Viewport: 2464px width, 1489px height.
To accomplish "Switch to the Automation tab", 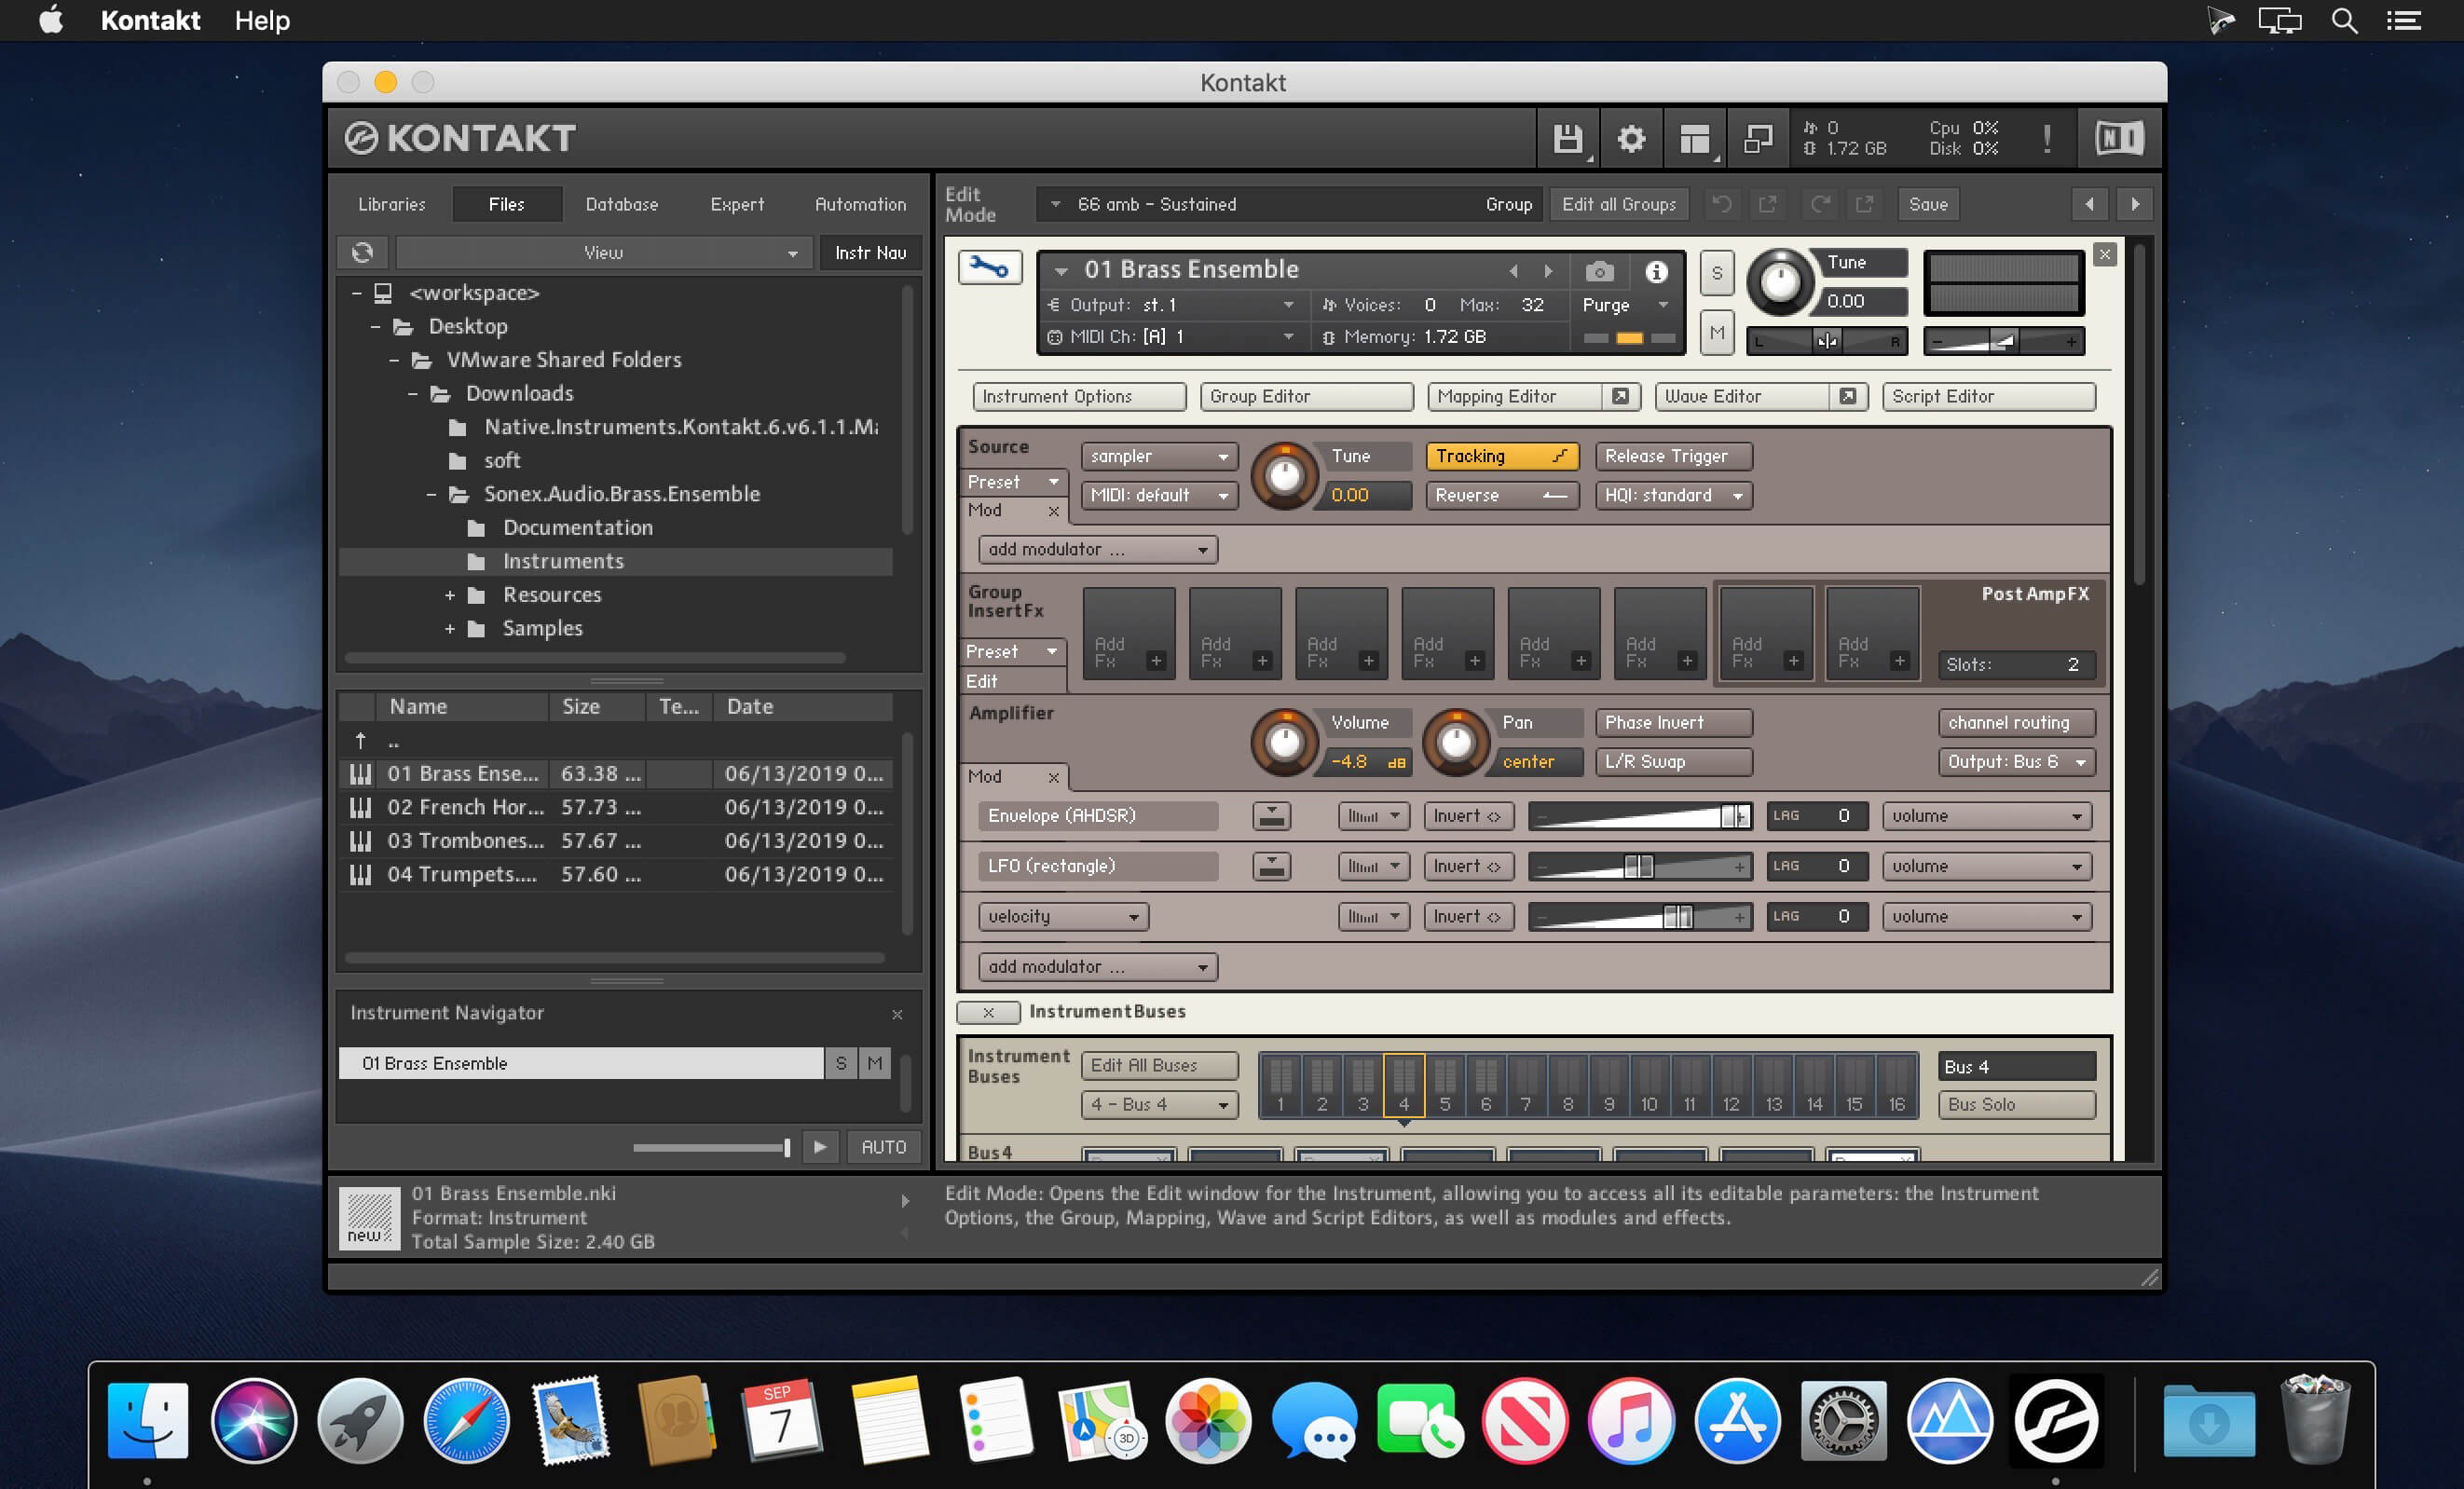I will point(861,204).
